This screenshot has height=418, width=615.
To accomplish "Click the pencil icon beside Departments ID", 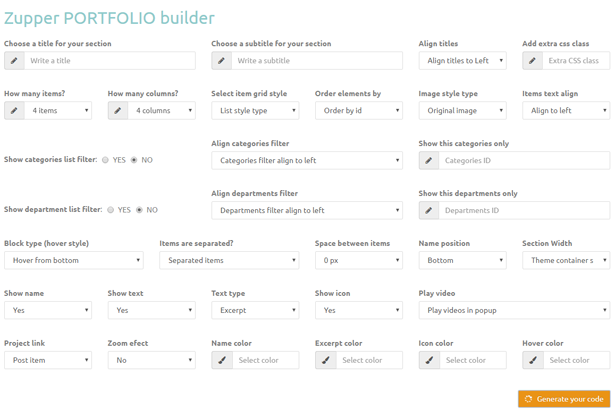I will point(429,211).
